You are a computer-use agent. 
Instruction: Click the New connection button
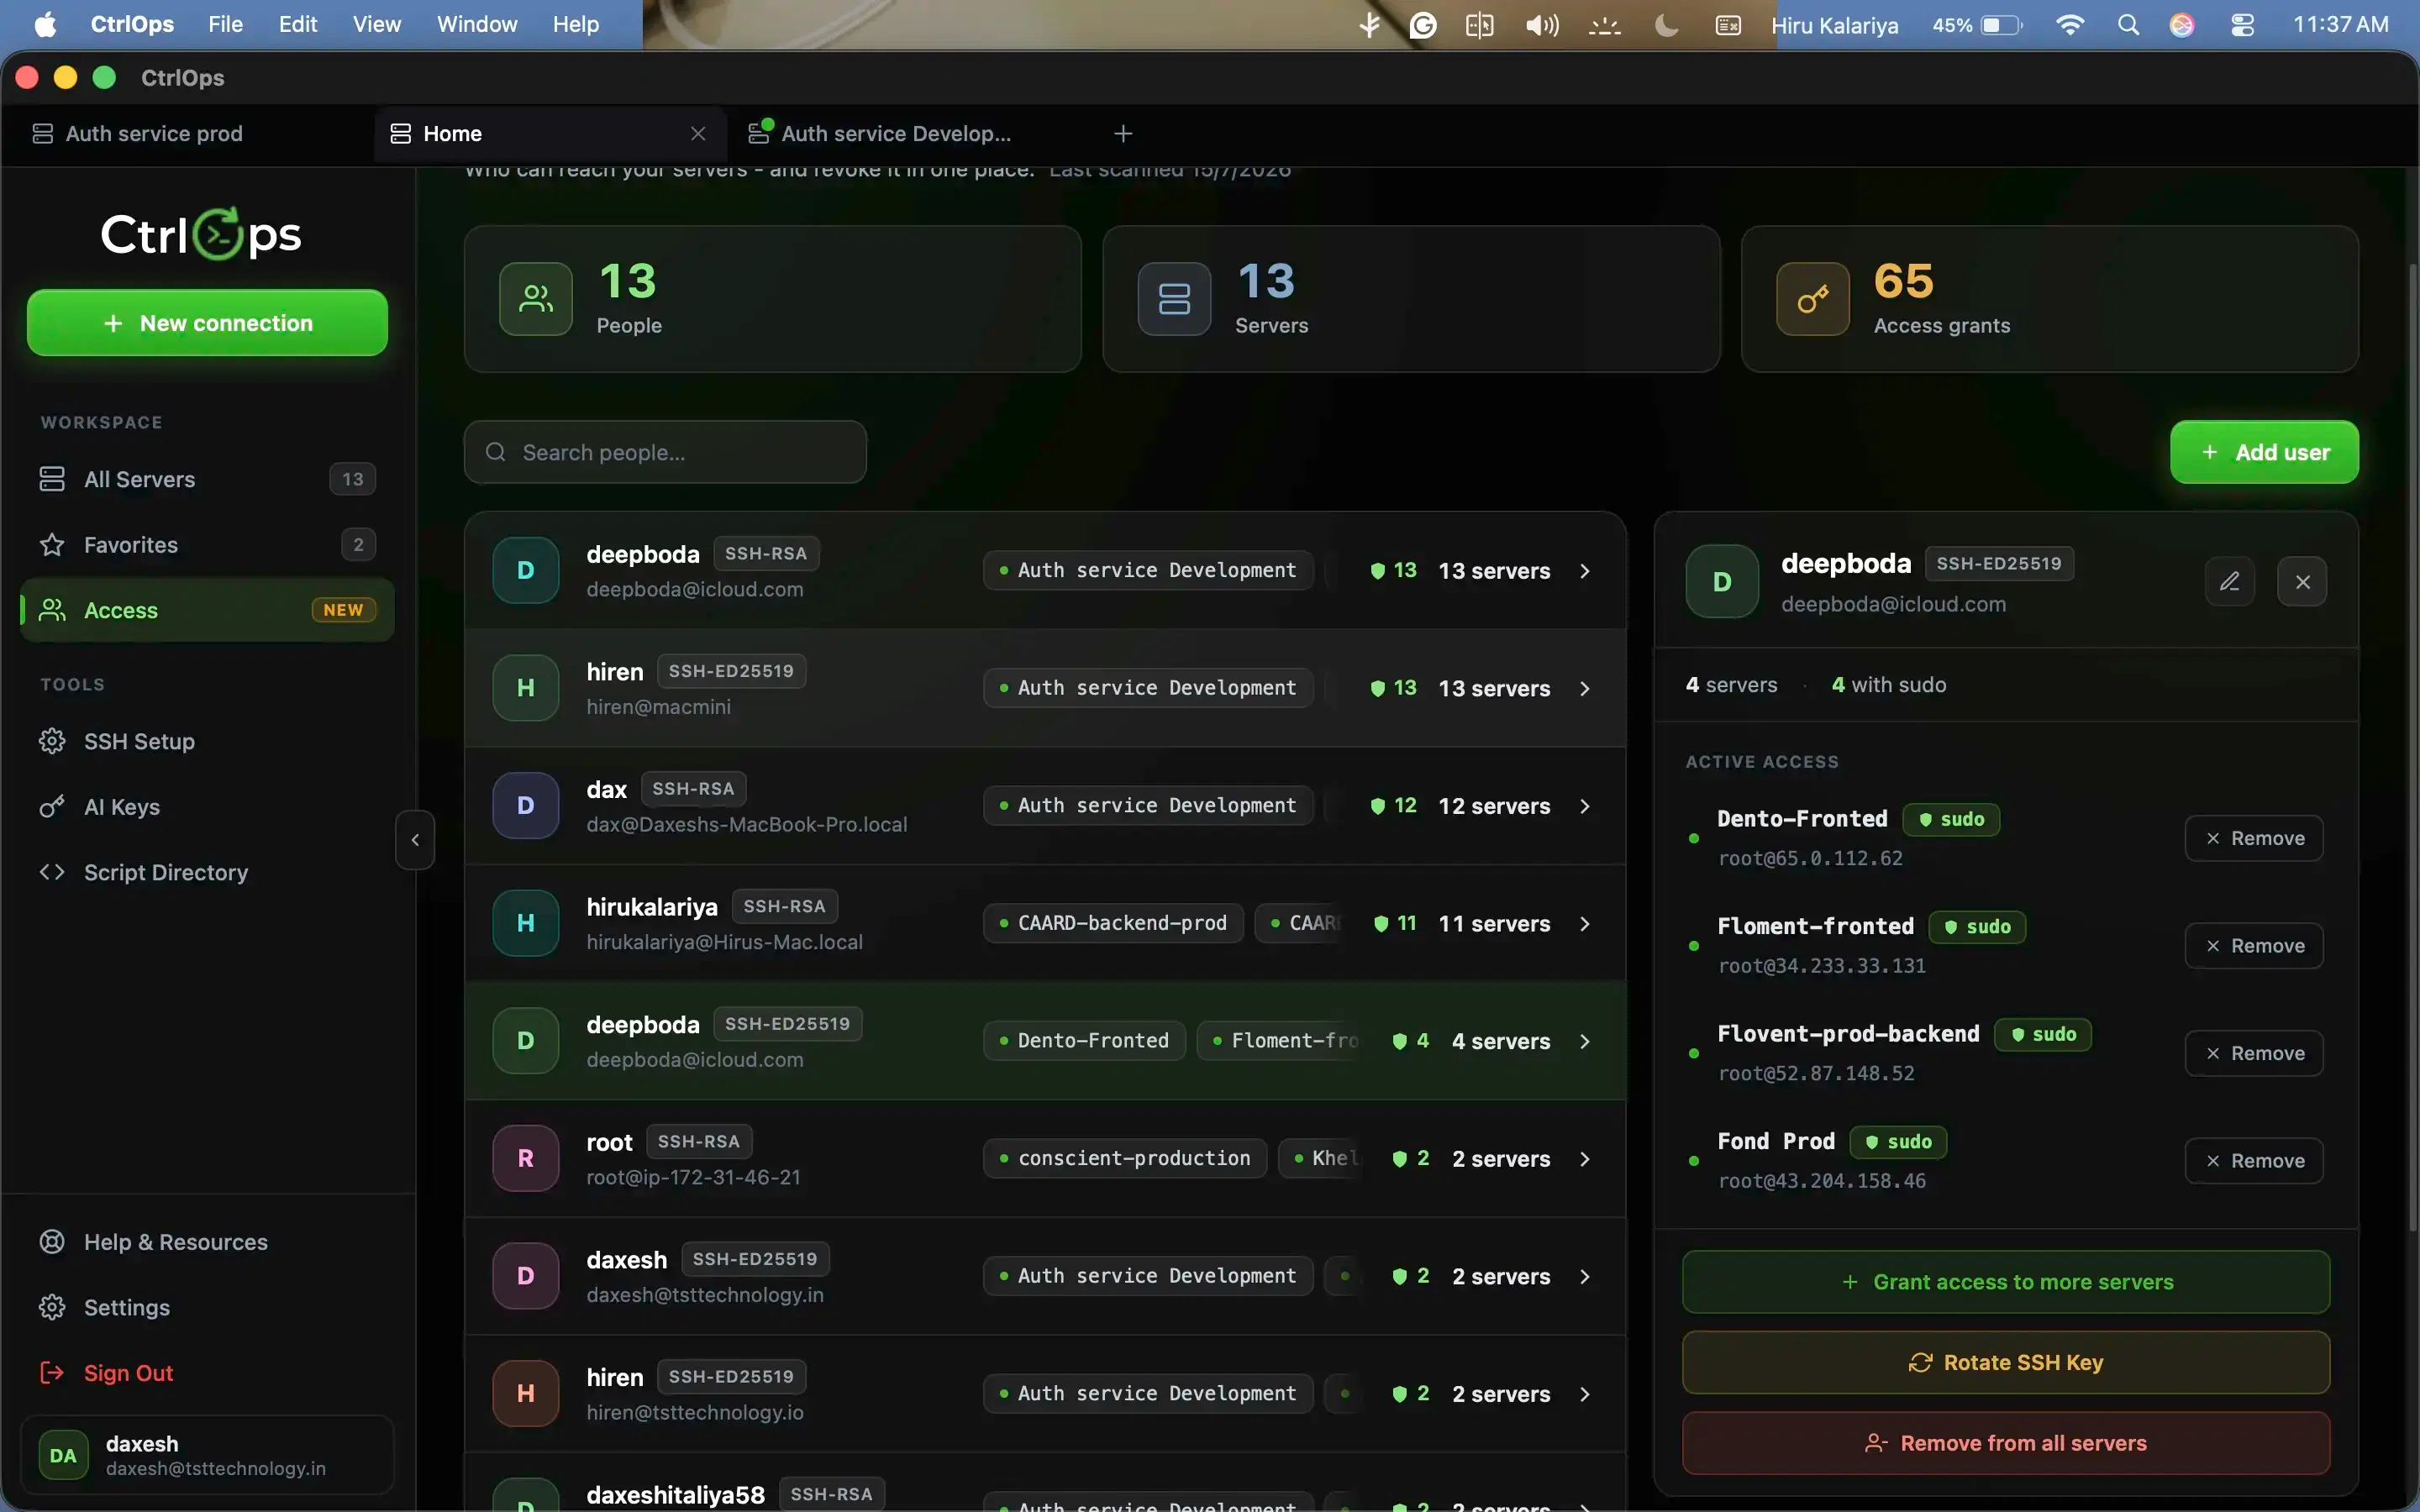[207, 323]
